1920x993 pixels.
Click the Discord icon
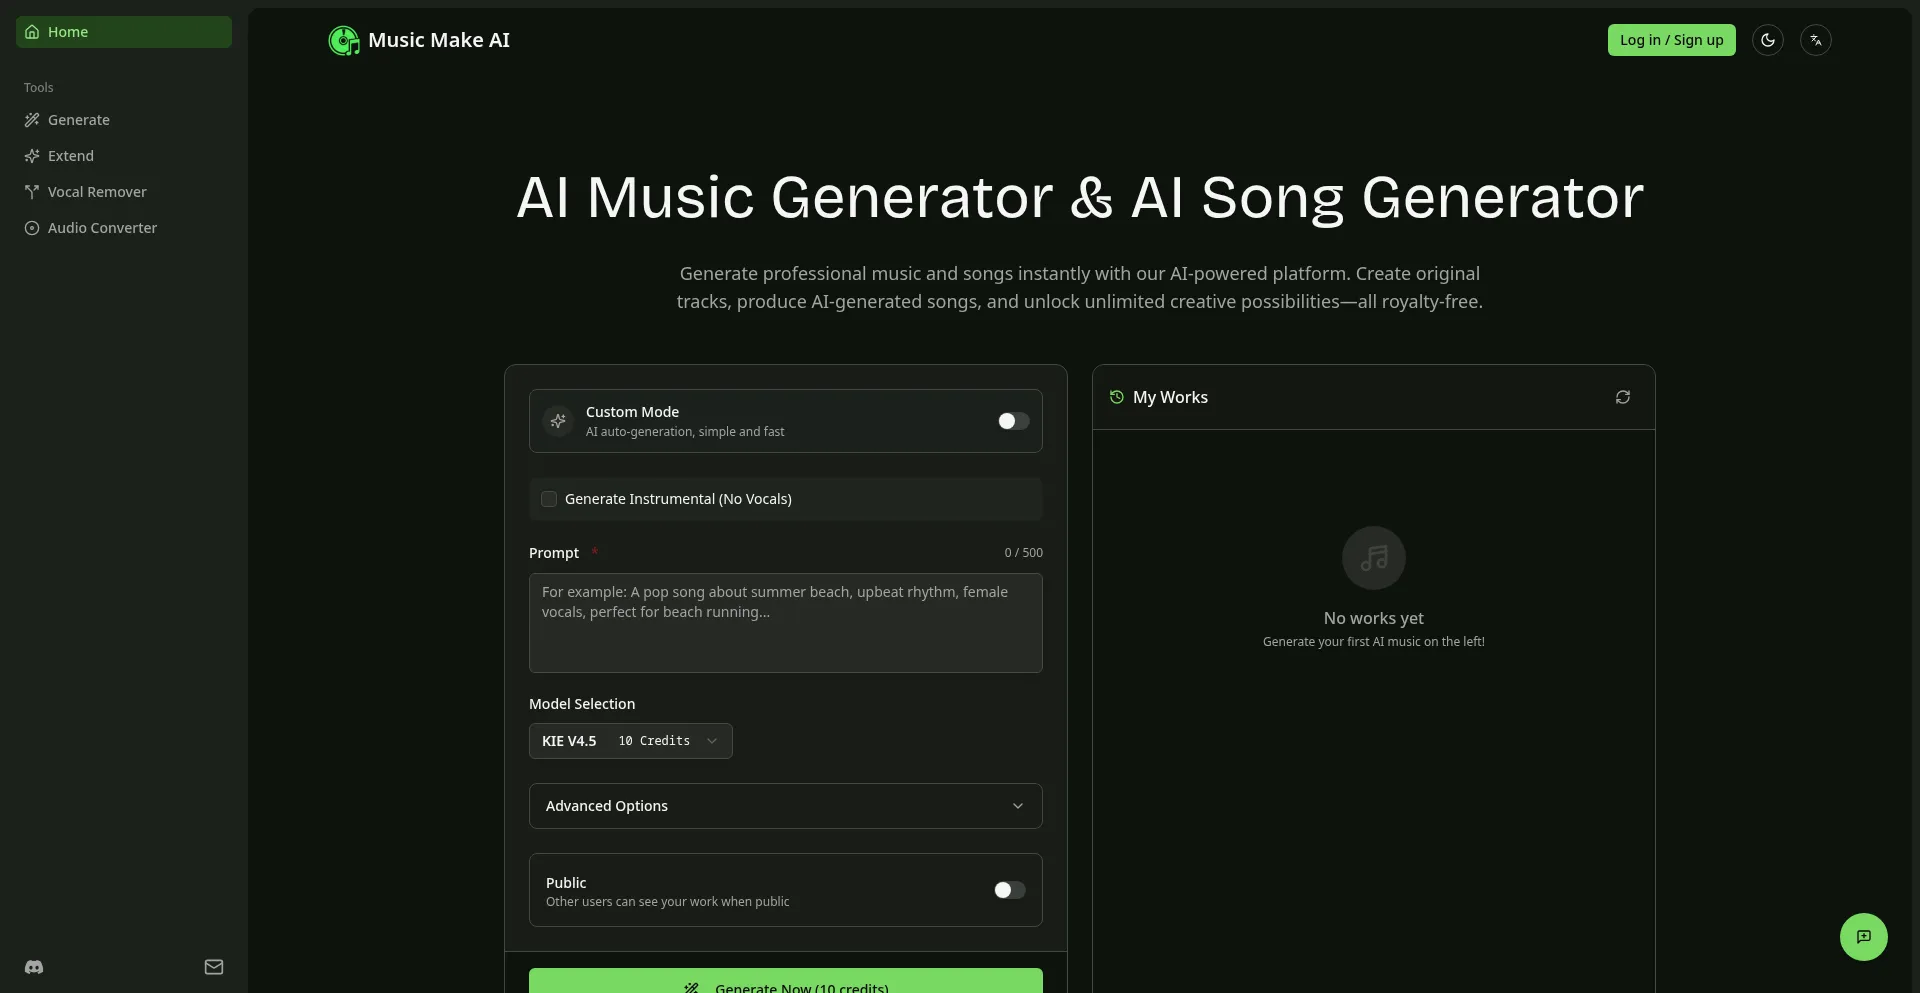tap(34, 967)
